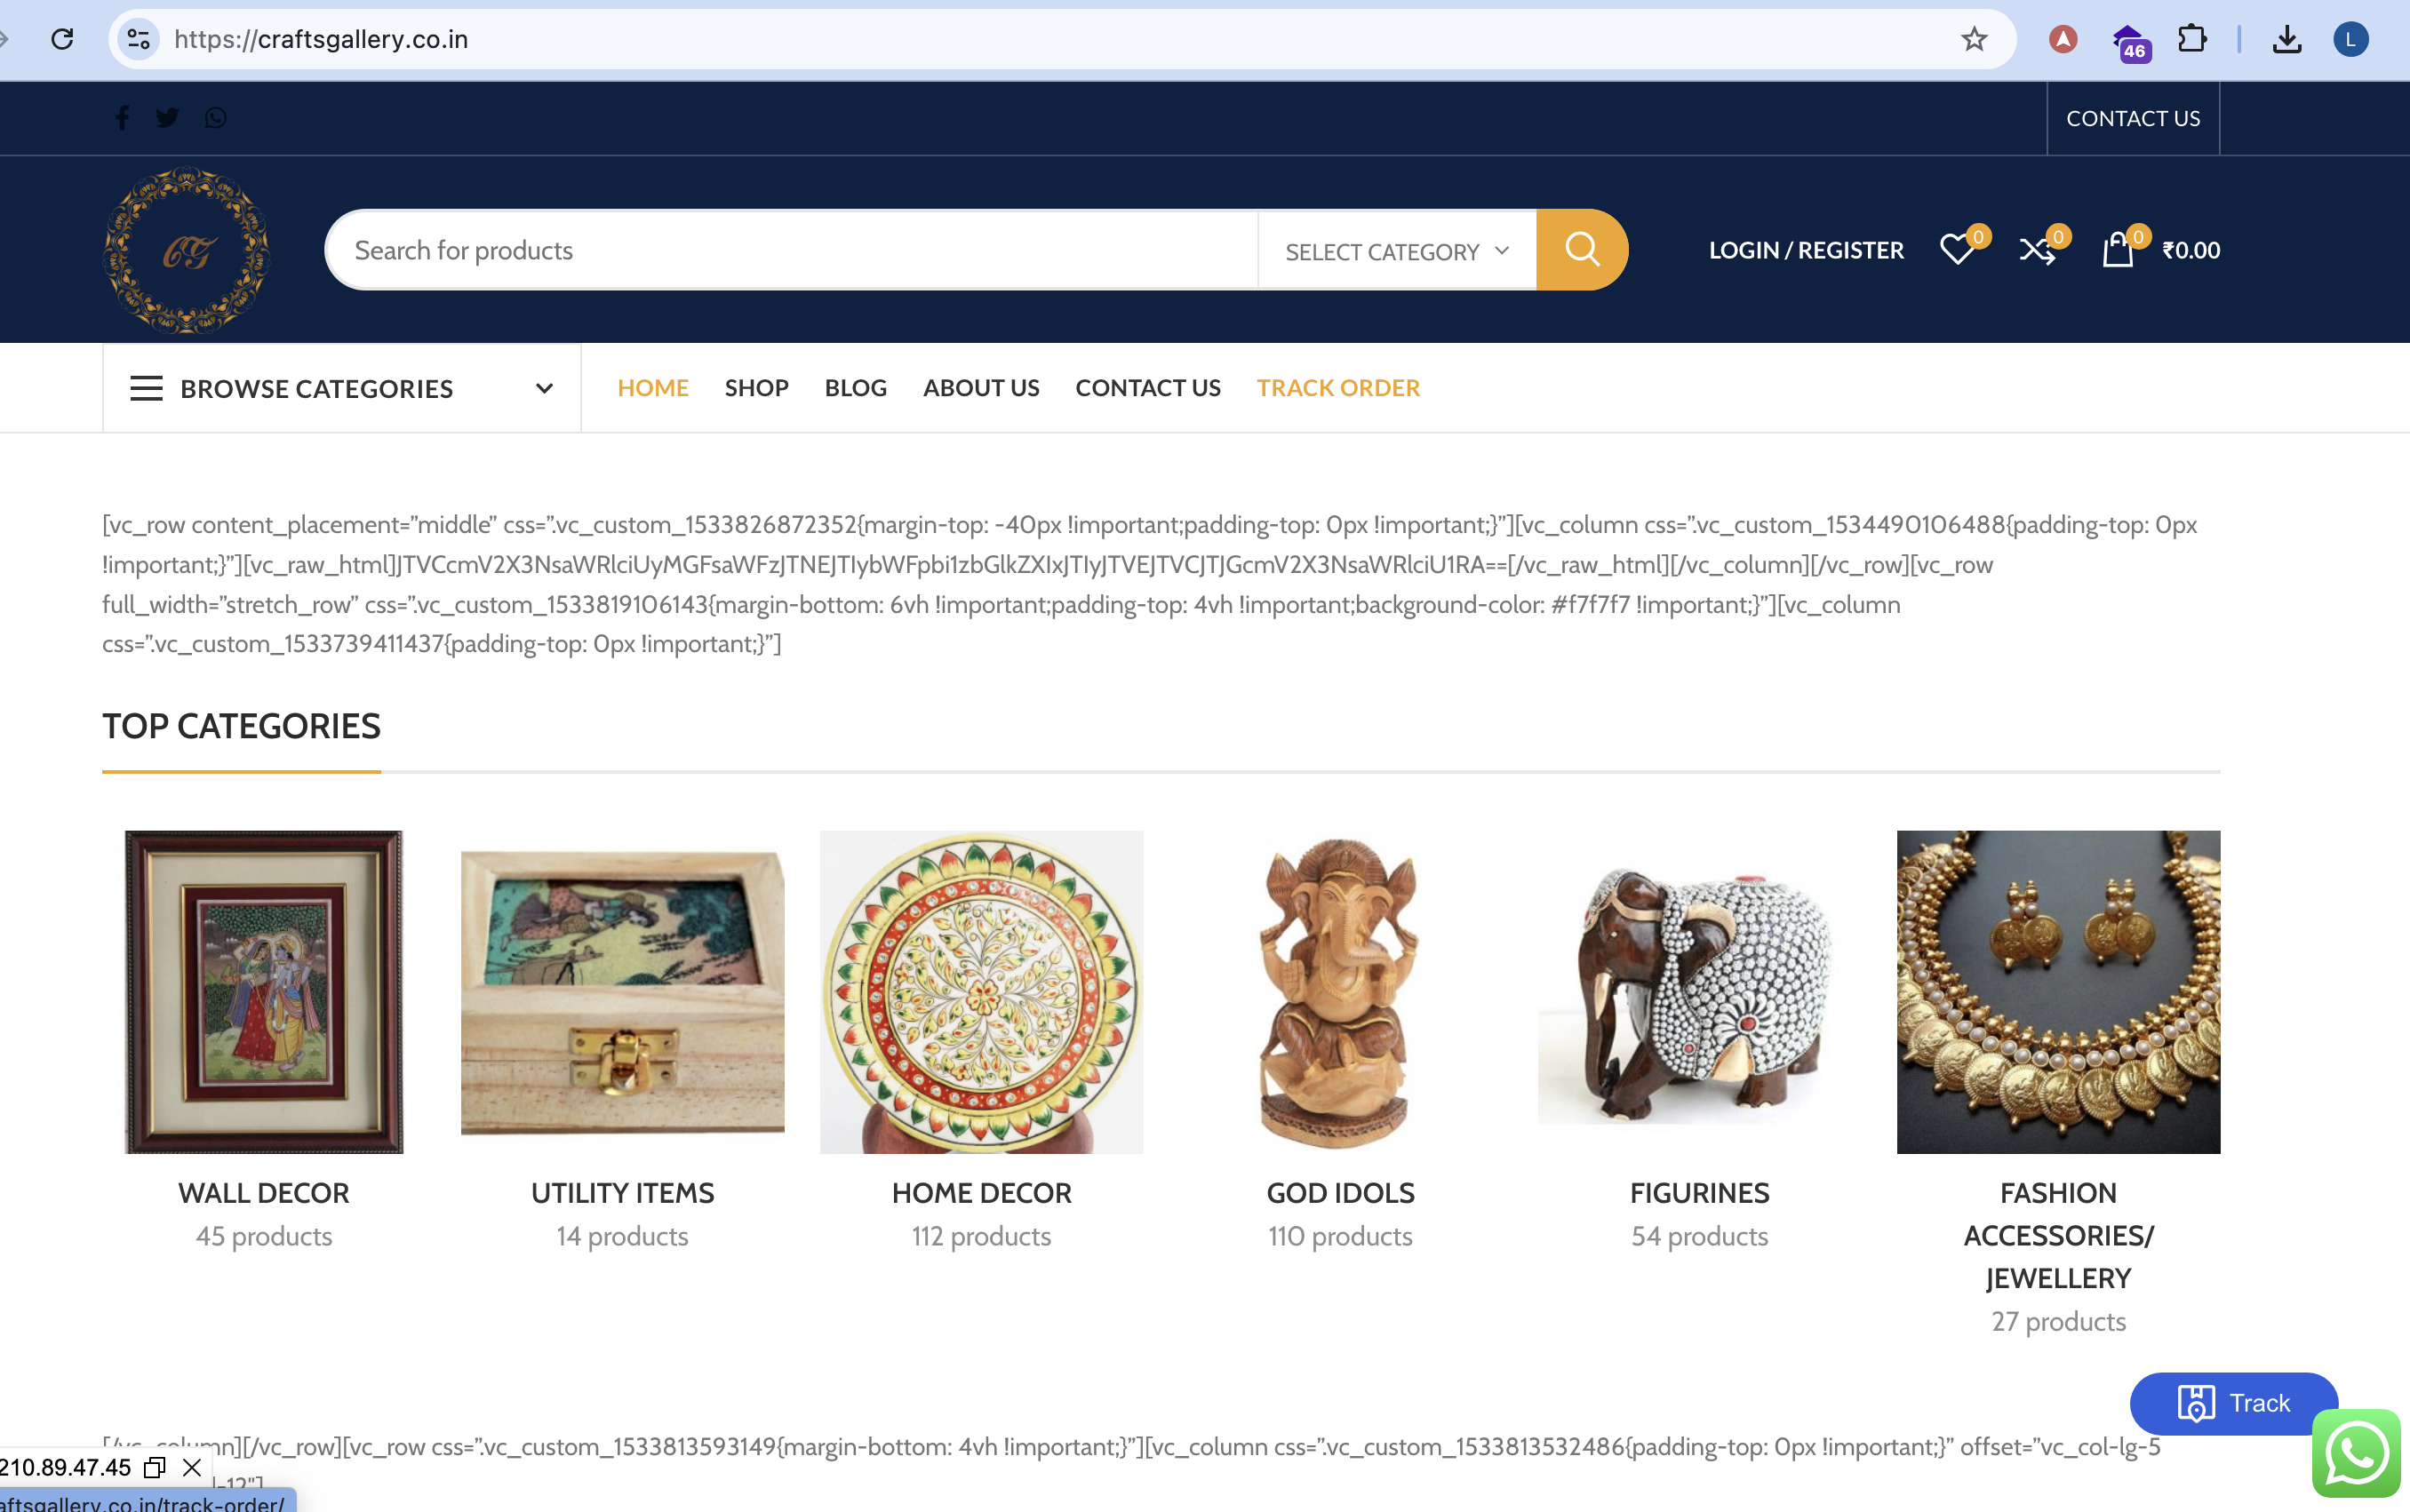Open the WhatsApp icon in top bar
The image size is (2410, 1512).
coord(215,118)
